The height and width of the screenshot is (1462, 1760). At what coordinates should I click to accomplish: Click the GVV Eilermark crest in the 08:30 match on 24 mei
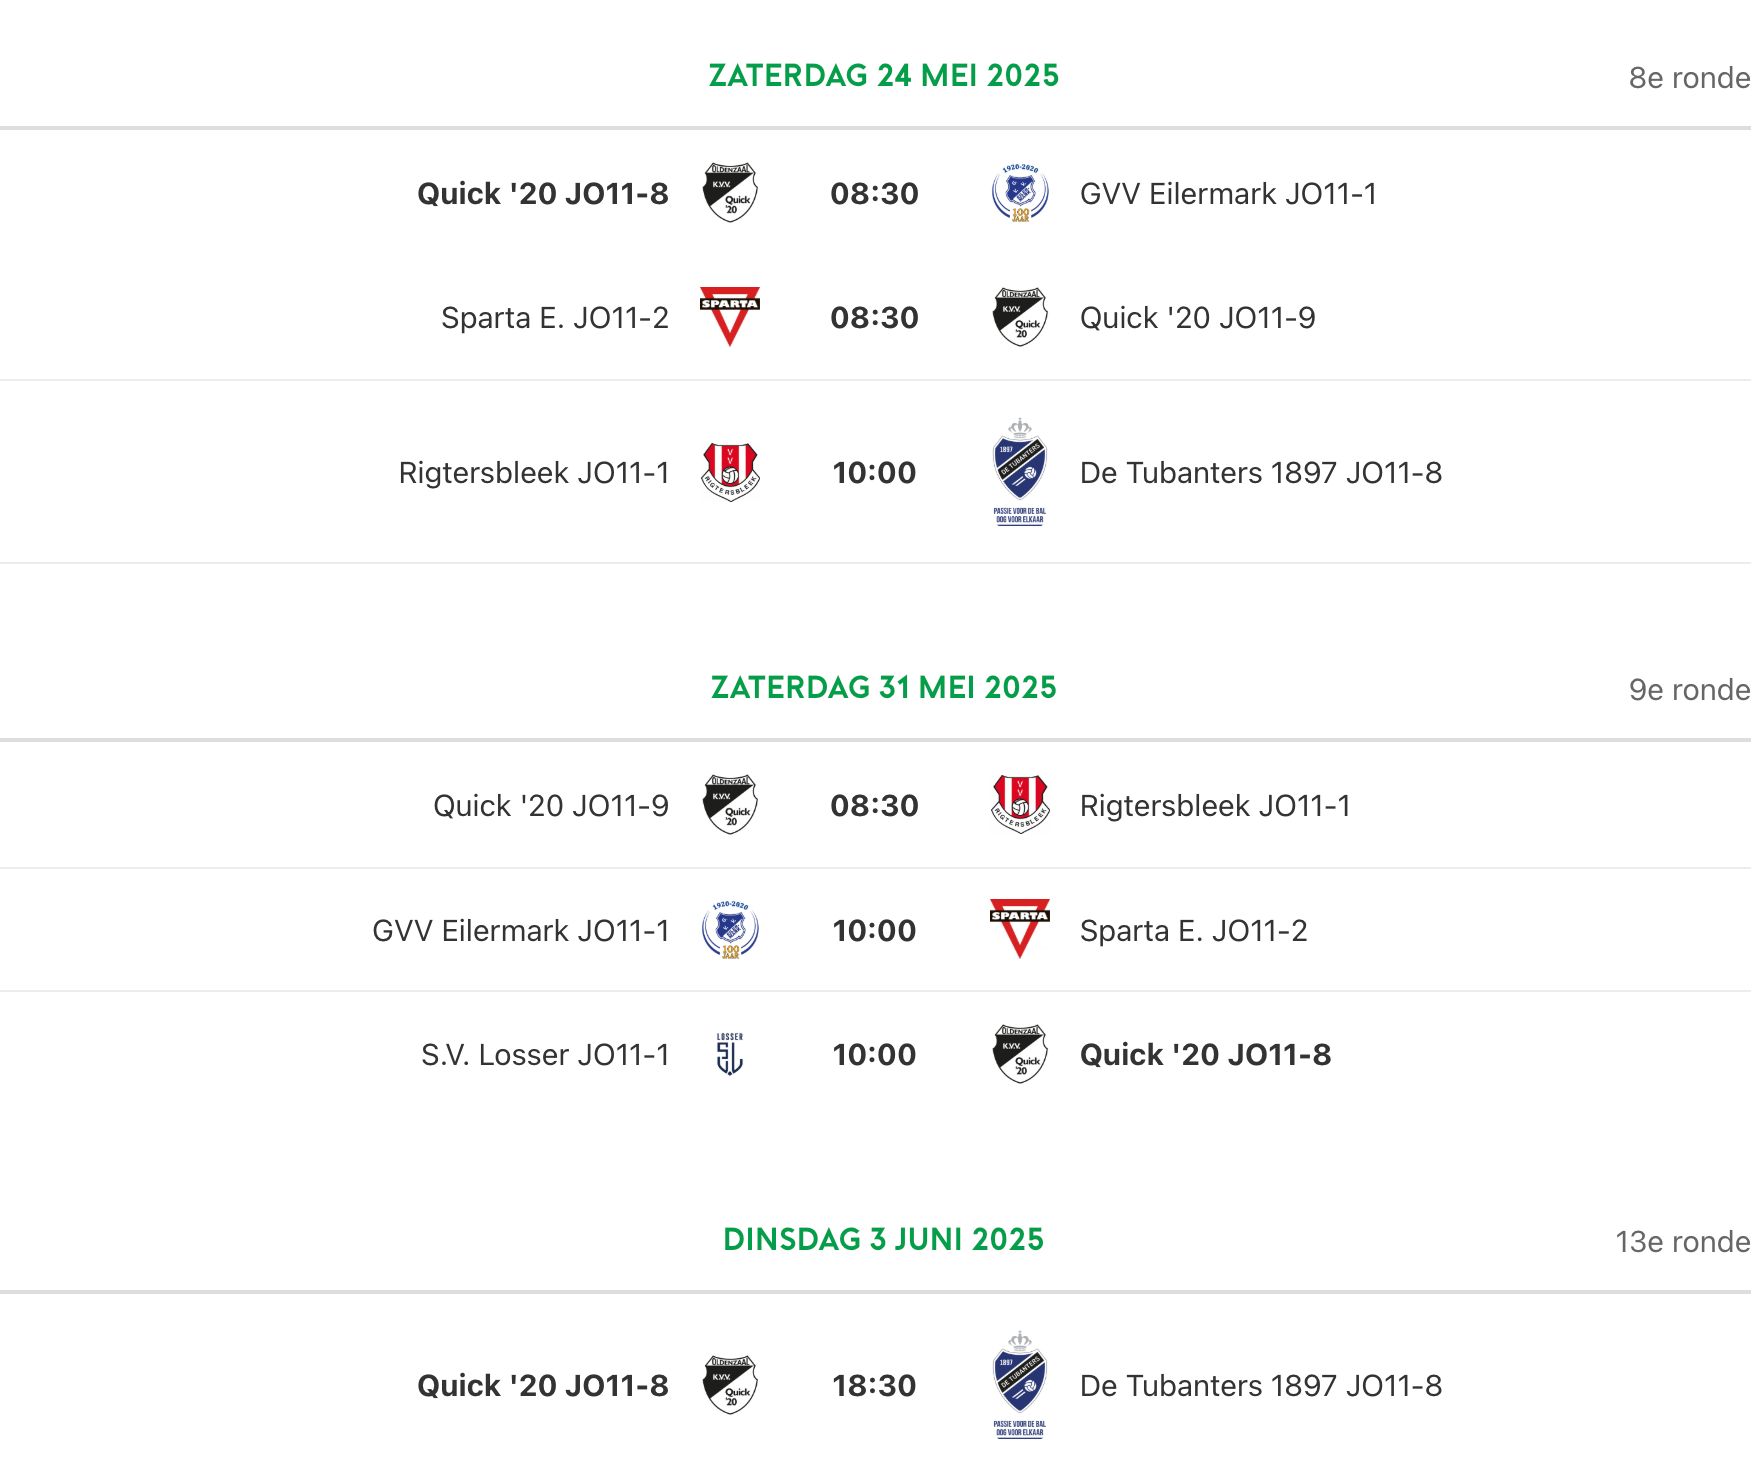pyautogui.click(x=1020, y=193)
